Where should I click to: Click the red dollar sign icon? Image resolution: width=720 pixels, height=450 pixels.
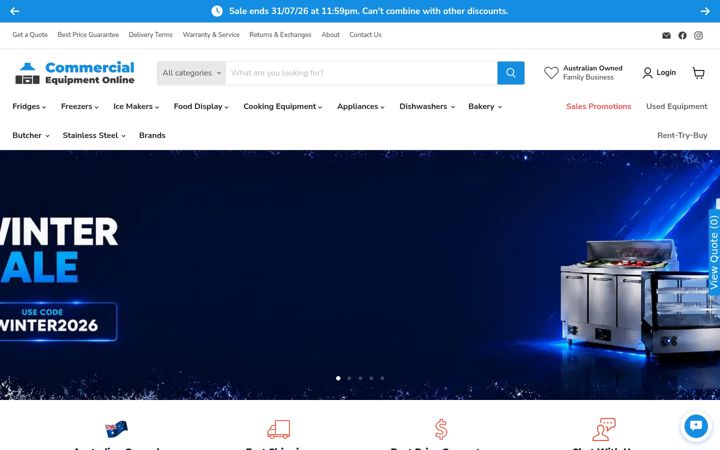coord(441,429)
